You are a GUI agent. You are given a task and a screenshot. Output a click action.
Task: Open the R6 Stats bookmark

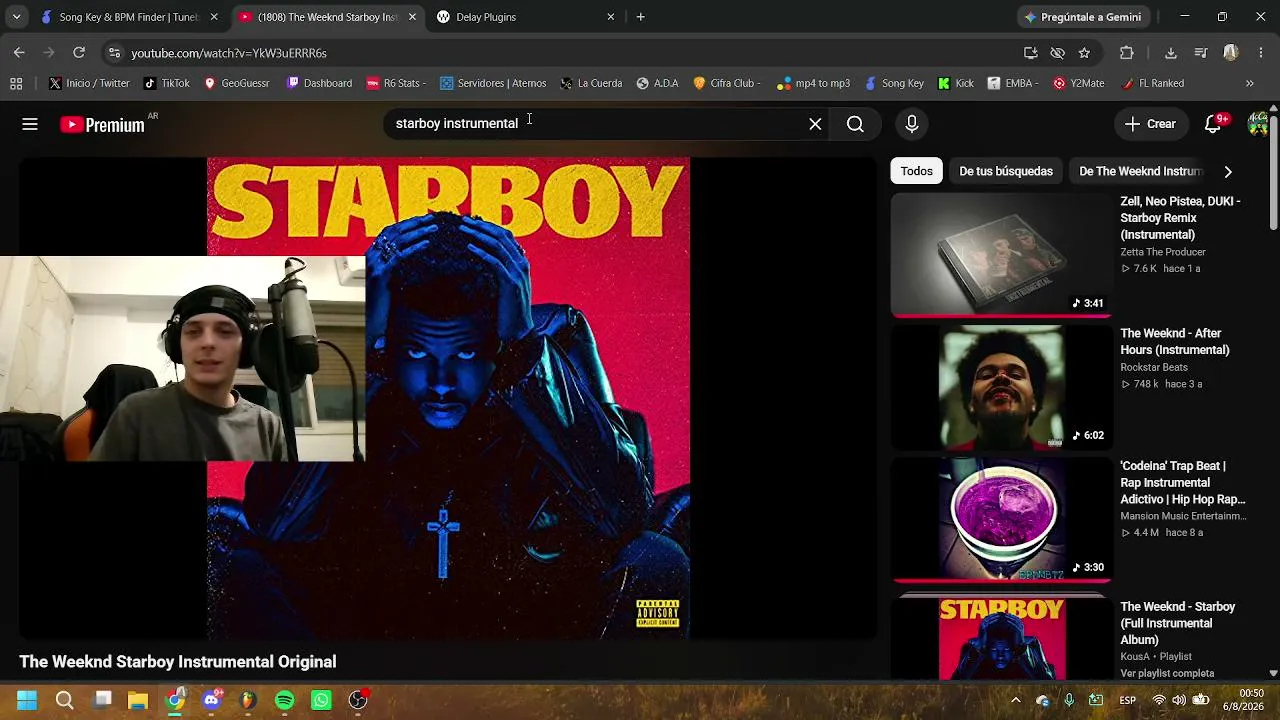click(x=397, y=83)
